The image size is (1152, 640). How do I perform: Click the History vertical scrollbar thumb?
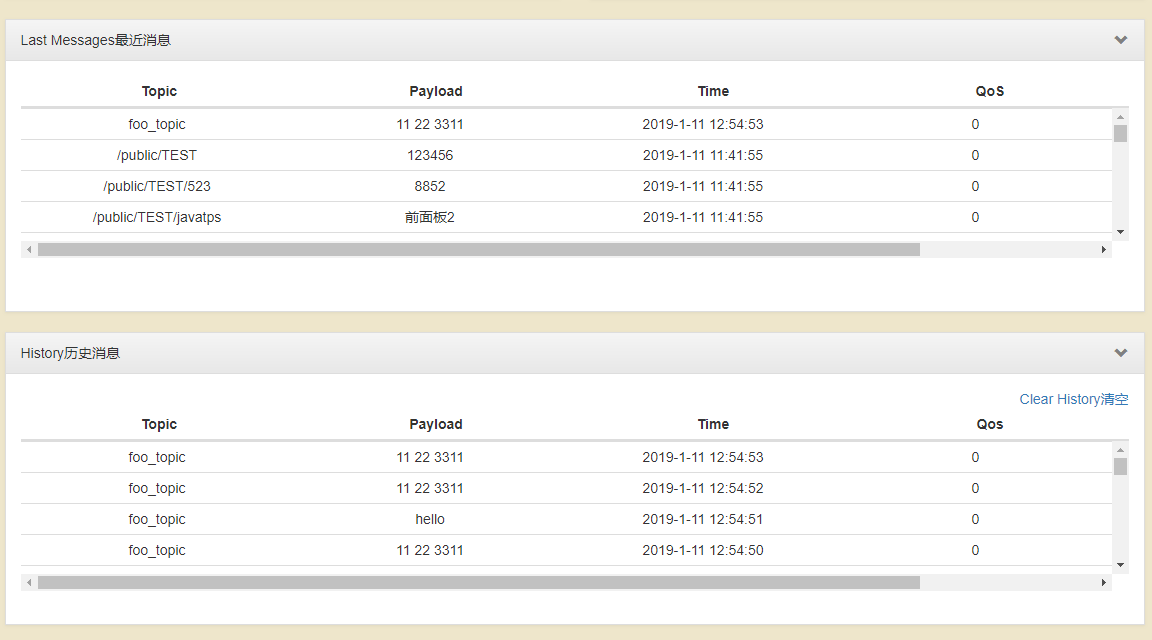pyautogui.click(x=1120, y=467)
